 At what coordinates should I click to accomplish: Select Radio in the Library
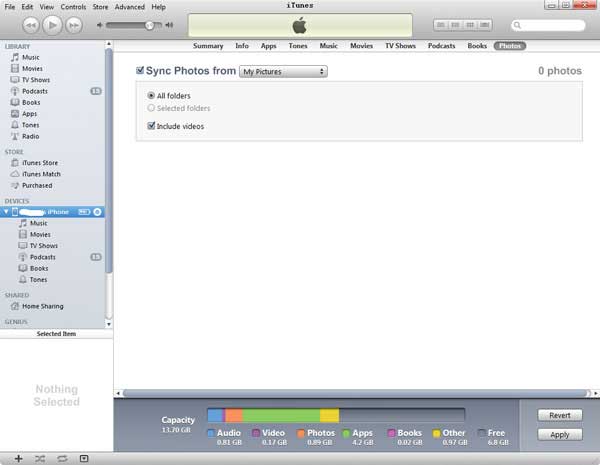pos(31,136)
